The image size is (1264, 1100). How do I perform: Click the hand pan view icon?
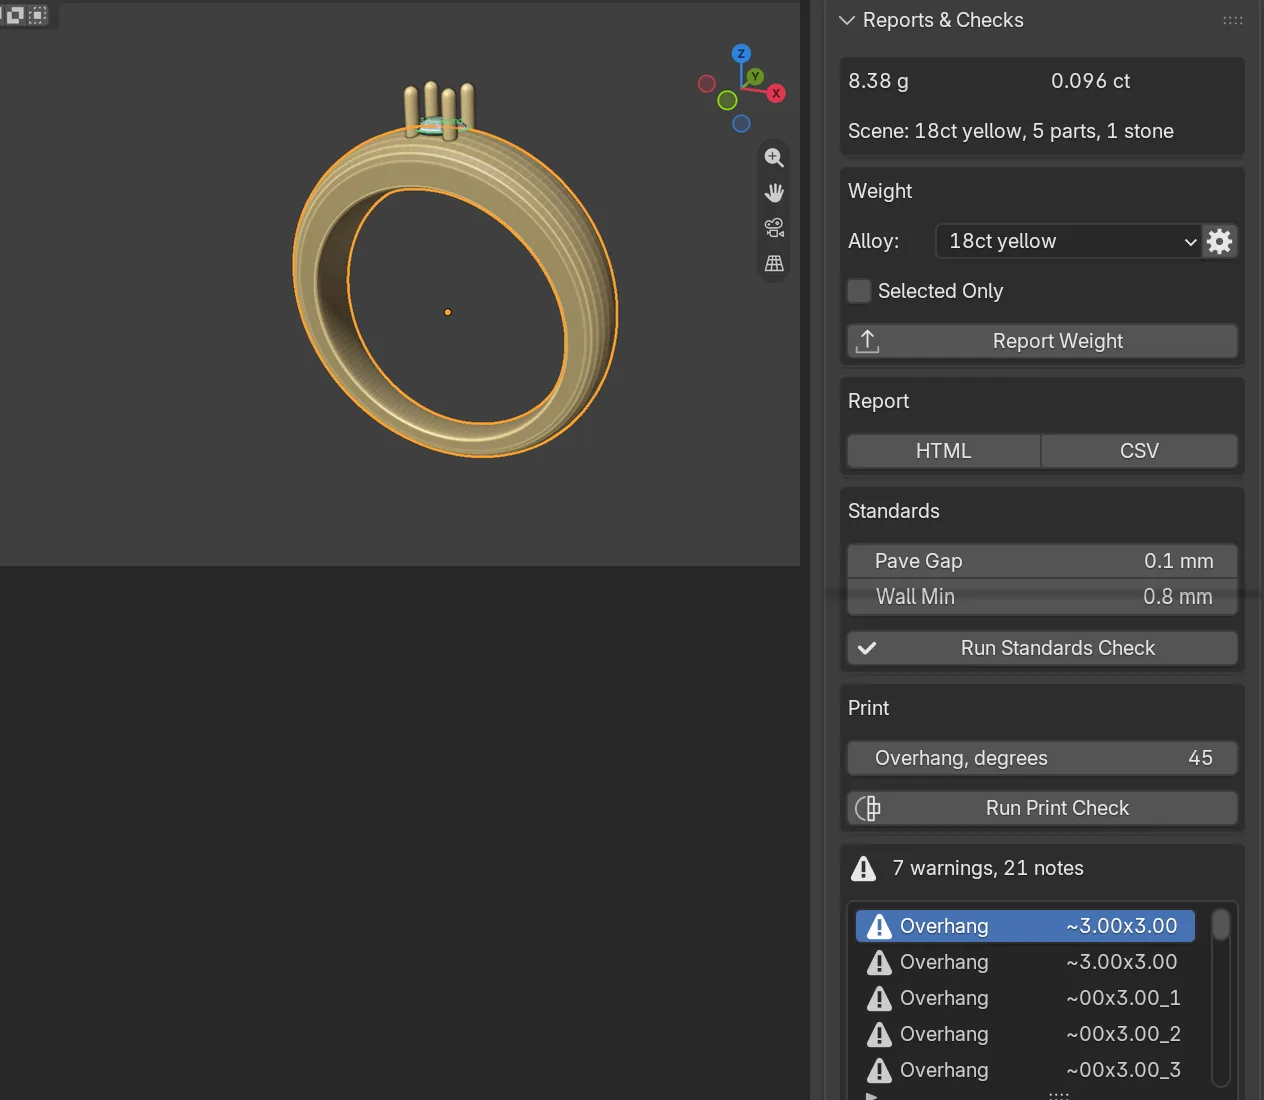click(774, 193)
